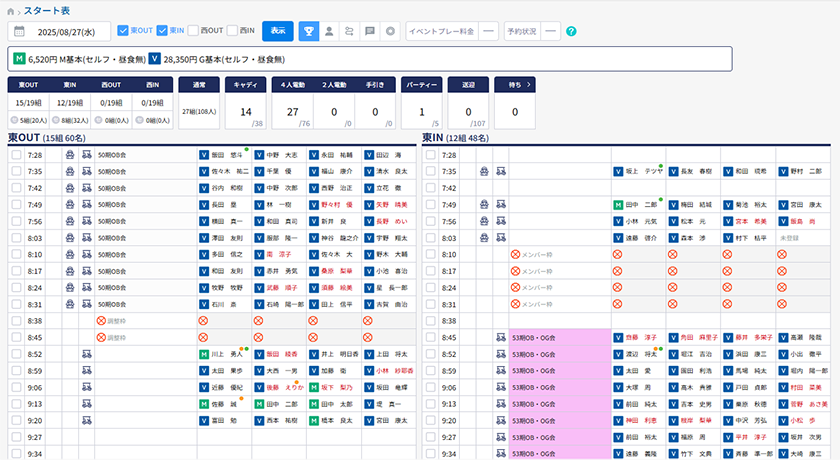Click the 予約状況 button
This screenshot has width=840, height=460.
click(x=524, y=31)
